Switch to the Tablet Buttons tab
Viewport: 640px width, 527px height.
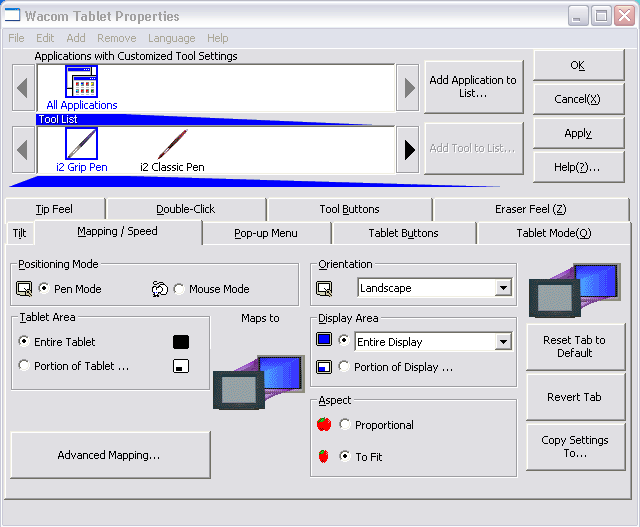pos(403,233)
